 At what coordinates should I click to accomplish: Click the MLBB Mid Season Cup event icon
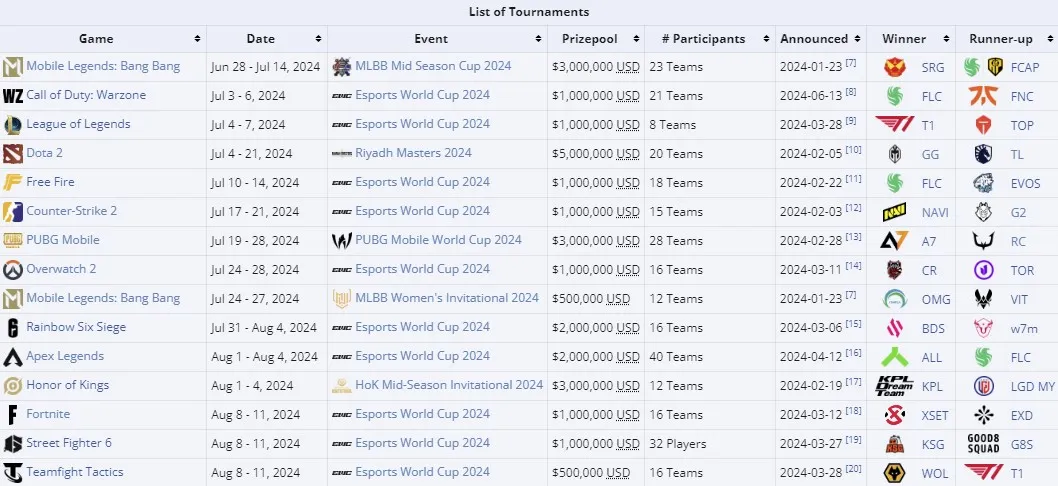(x=342, y=66)
